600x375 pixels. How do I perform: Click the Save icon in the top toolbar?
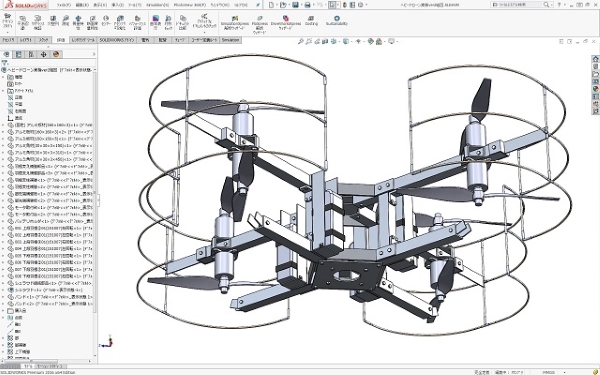coord(295,5)
